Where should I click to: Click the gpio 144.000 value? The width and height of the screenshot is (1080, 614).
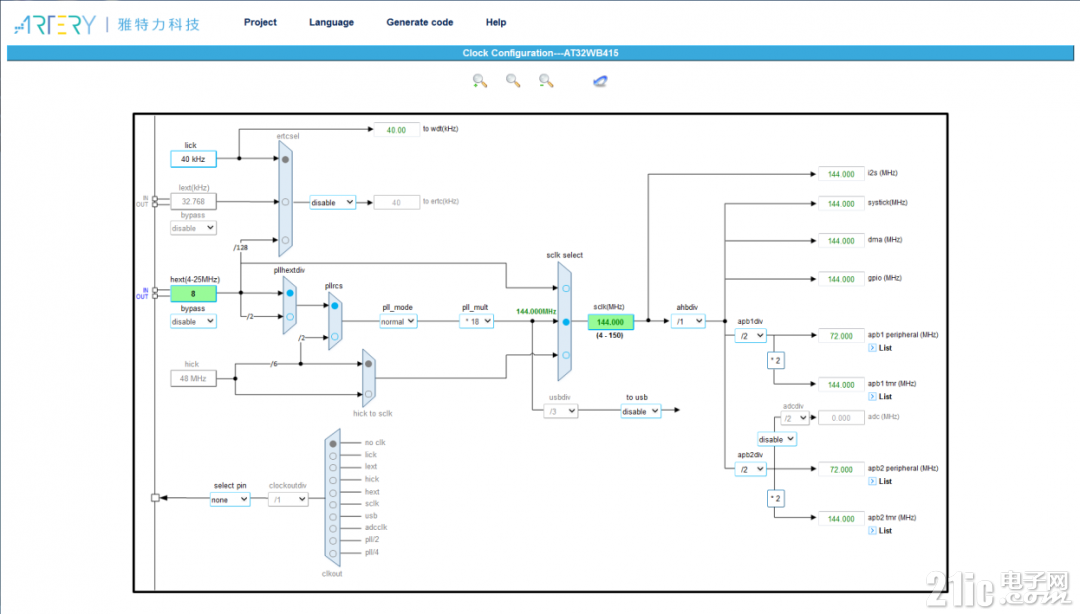pyautogui.click(x=841, y=279)
